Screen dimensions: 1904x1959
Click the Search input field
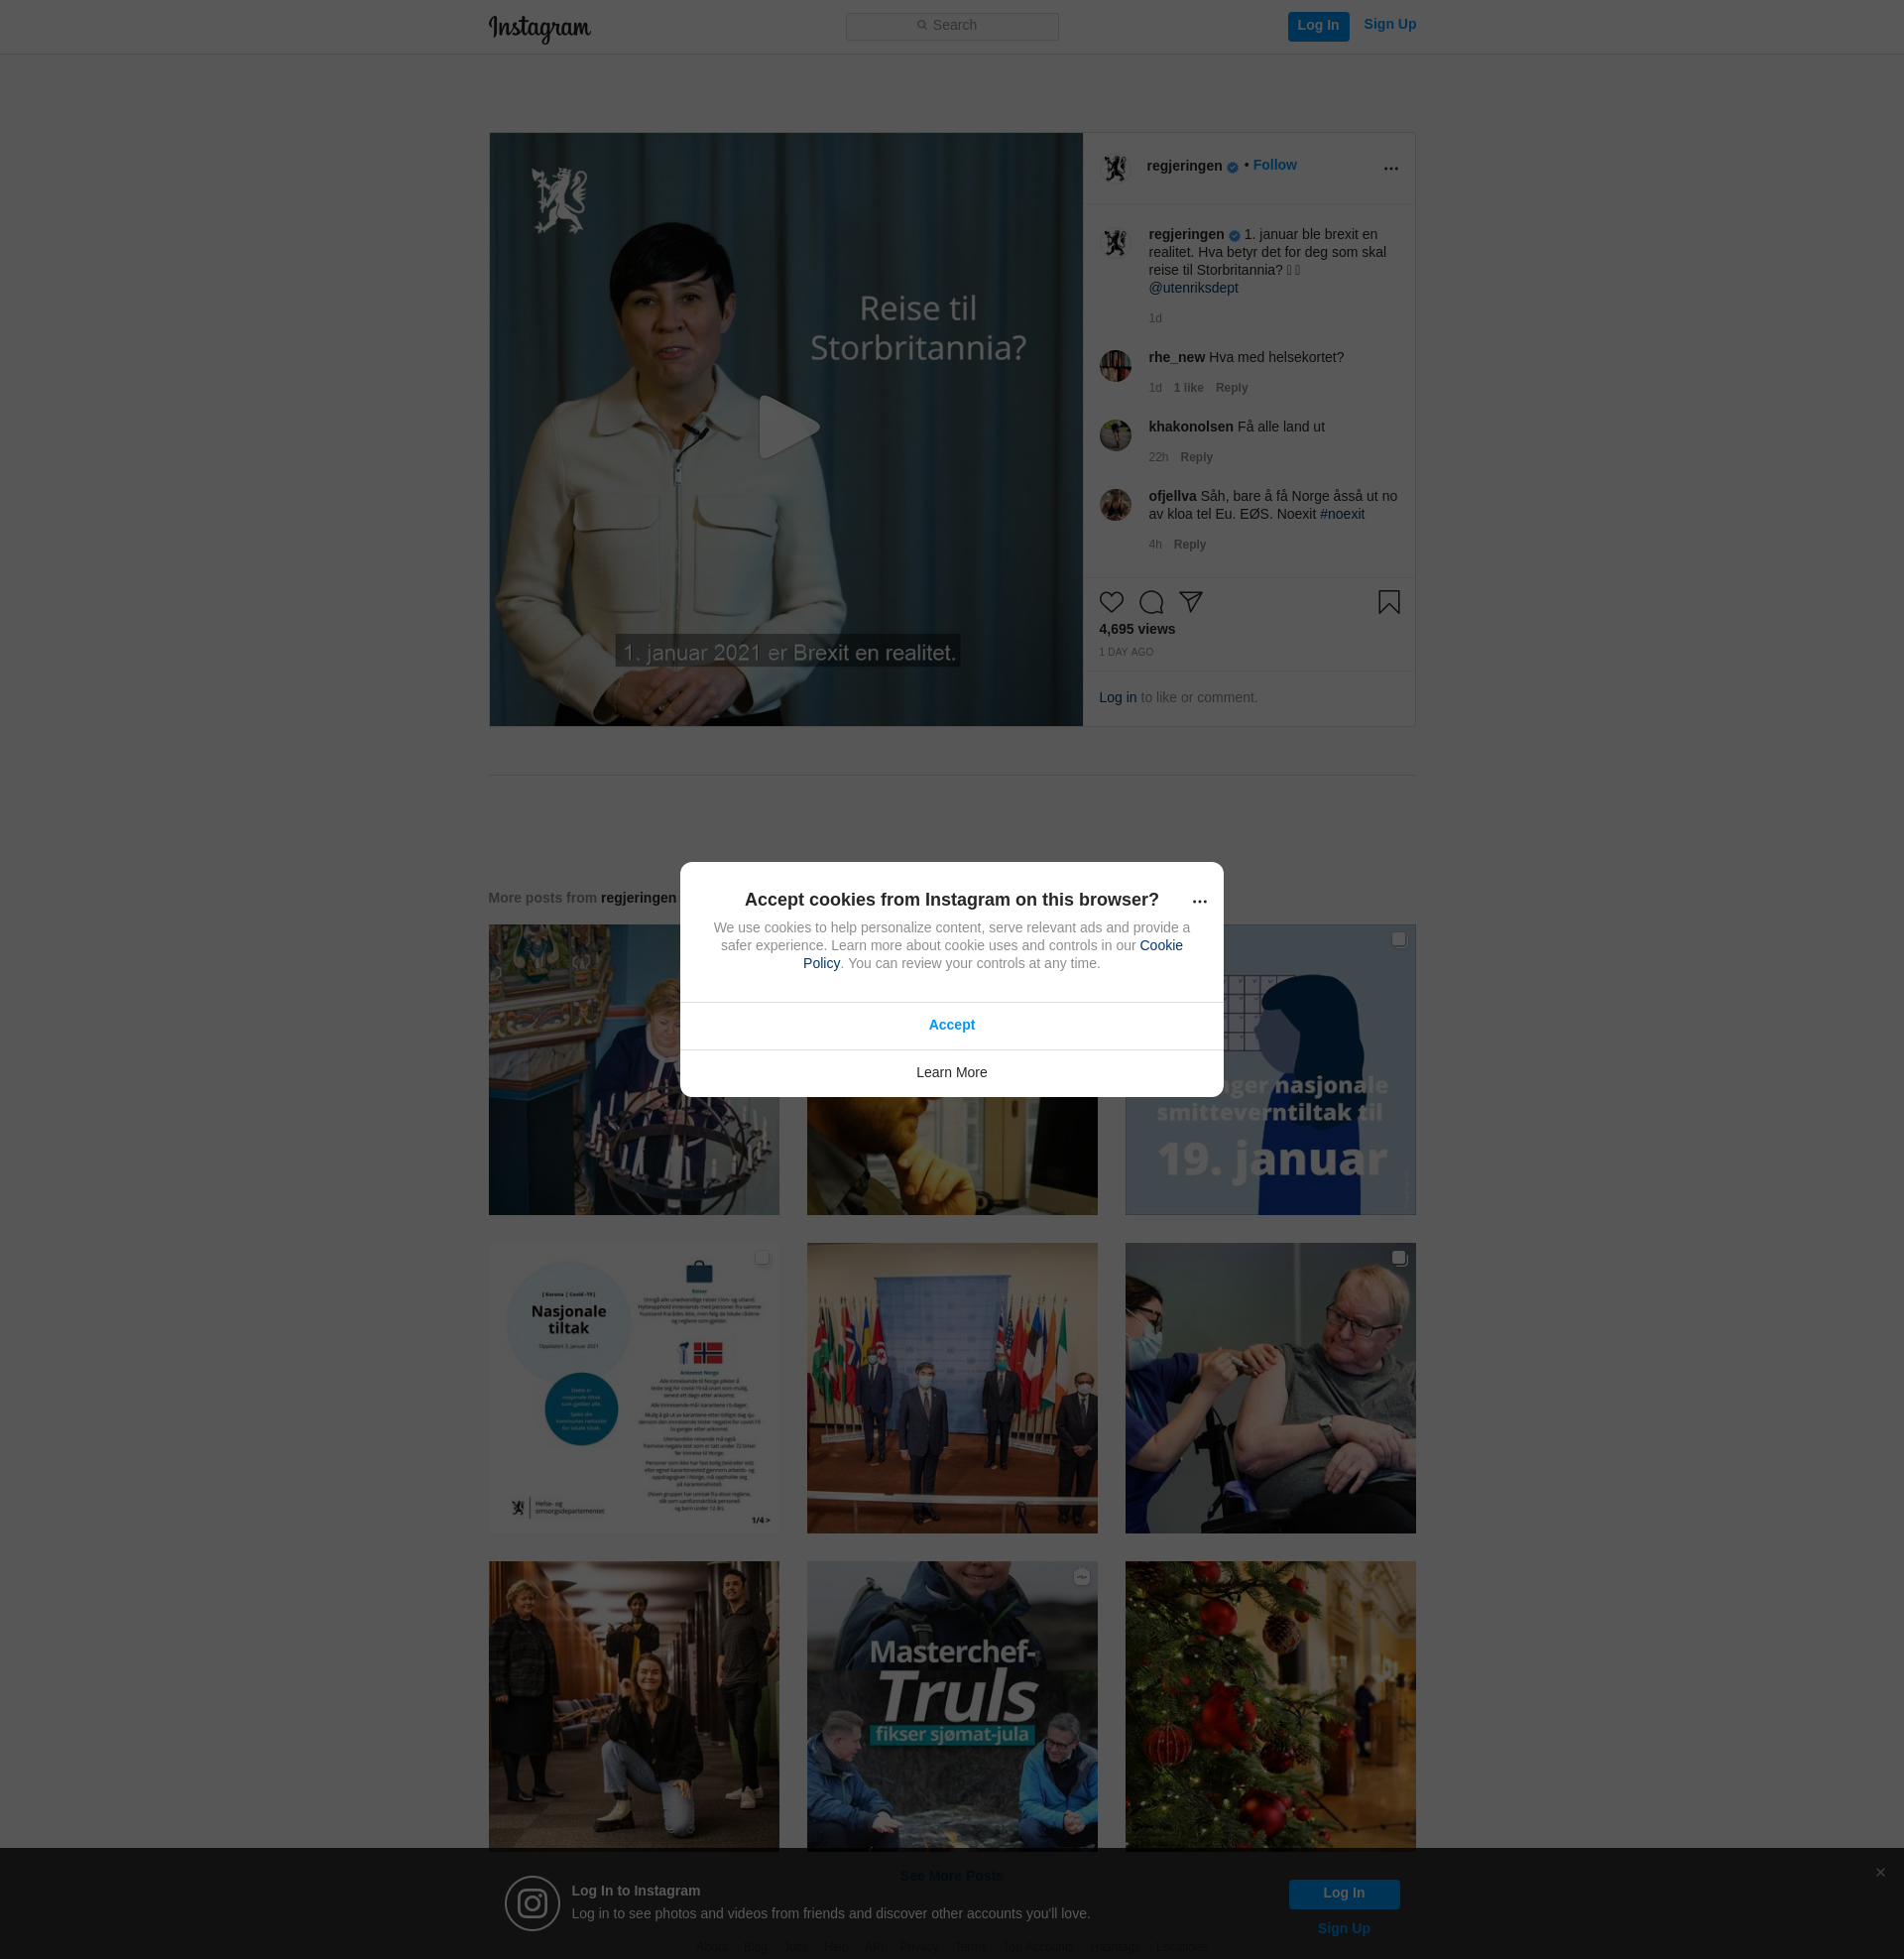coord(952,26)
